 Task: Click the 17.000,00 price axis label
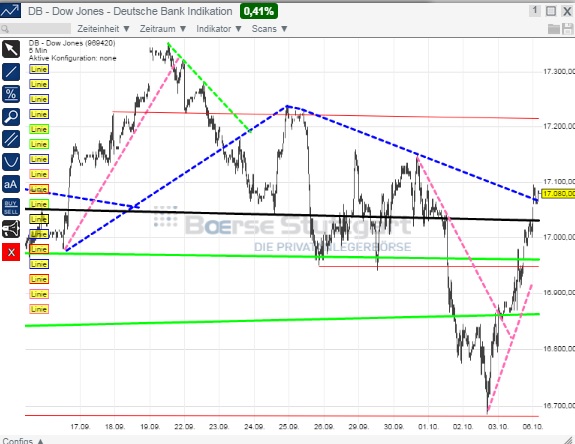point(558,237)
